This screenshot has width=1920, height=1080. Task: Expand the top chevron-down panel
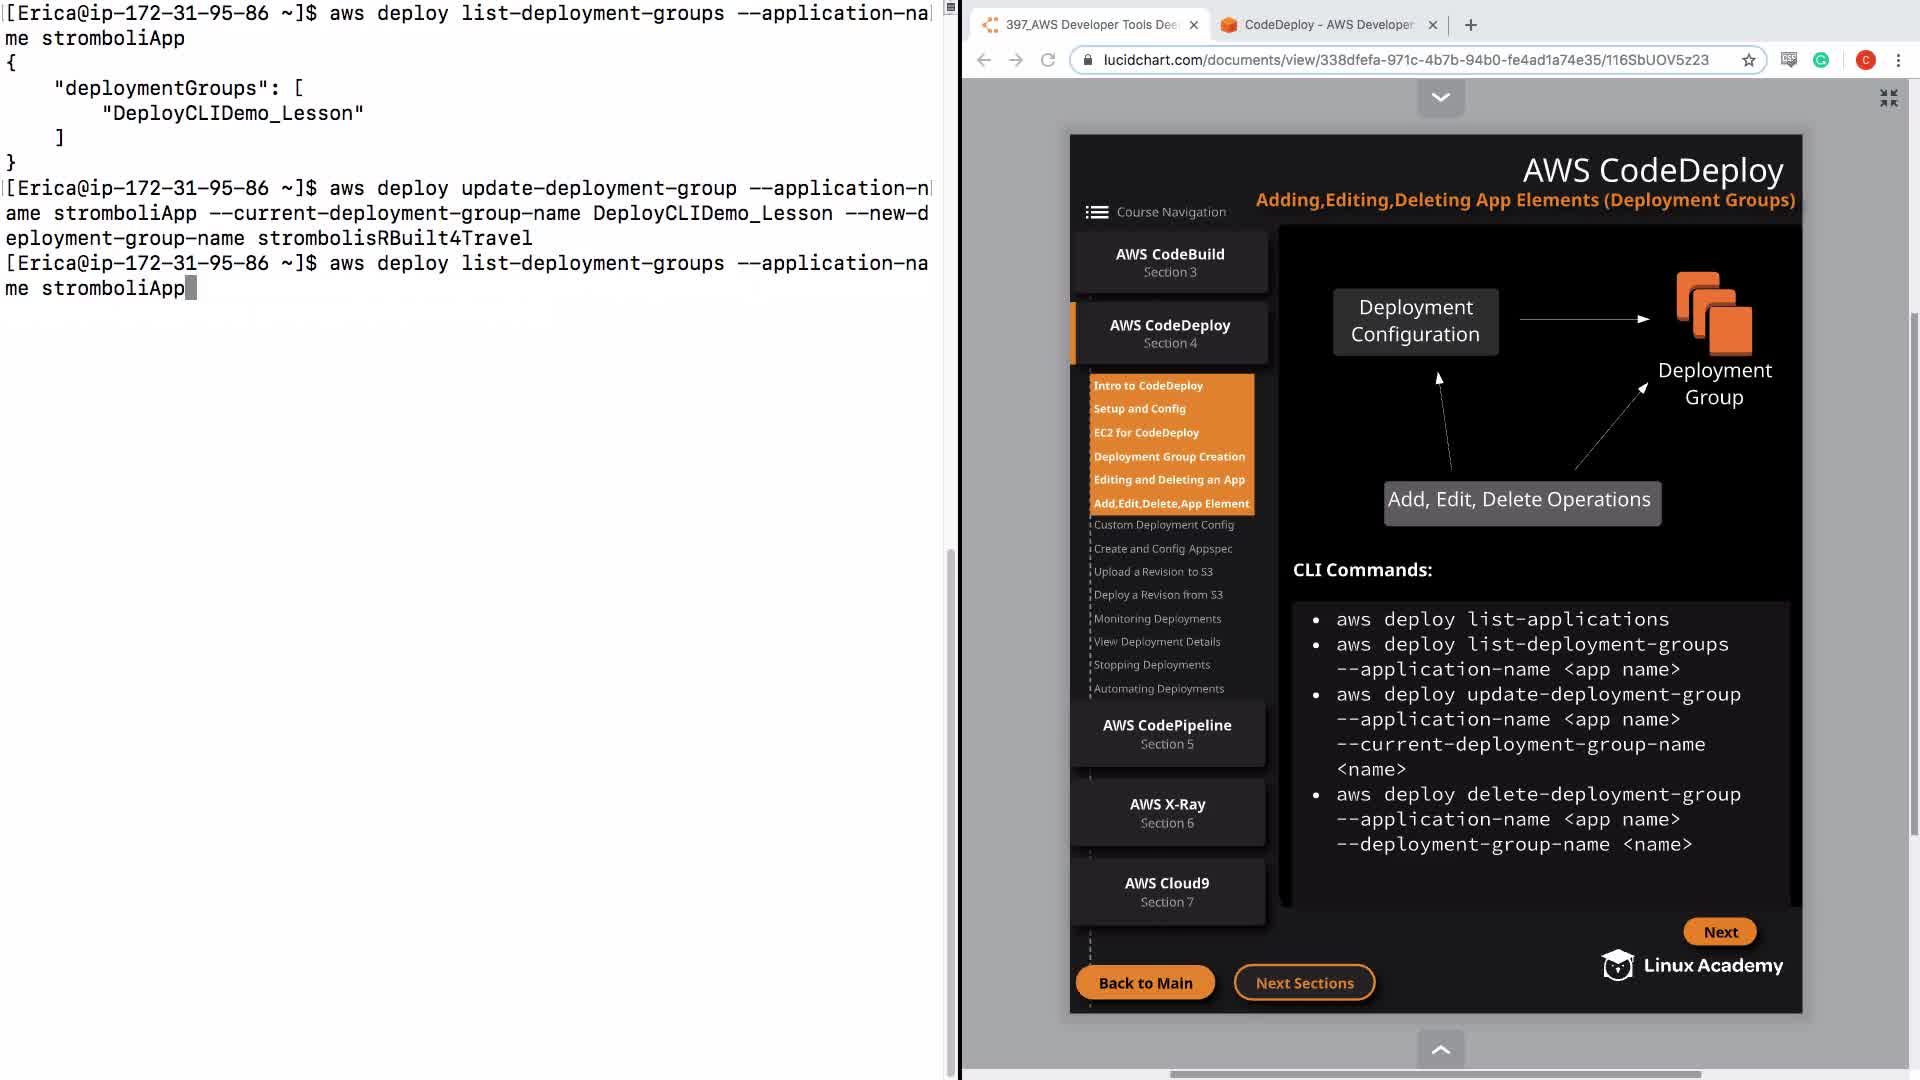click(1441, 97)
